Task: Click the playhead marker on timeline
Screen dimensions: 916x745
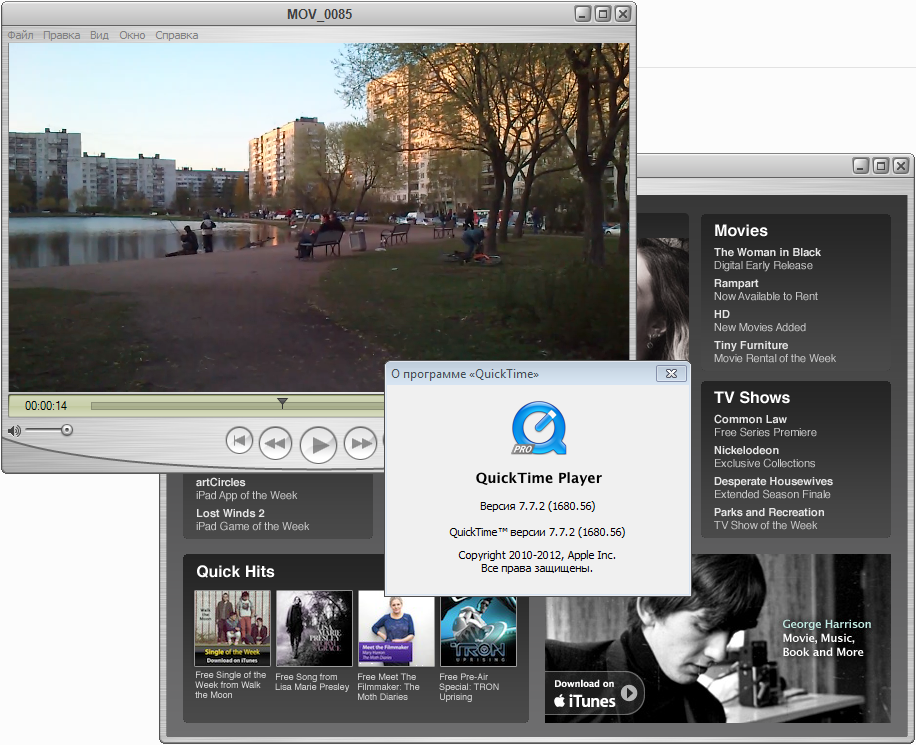Action: click(x=282, y=403)
